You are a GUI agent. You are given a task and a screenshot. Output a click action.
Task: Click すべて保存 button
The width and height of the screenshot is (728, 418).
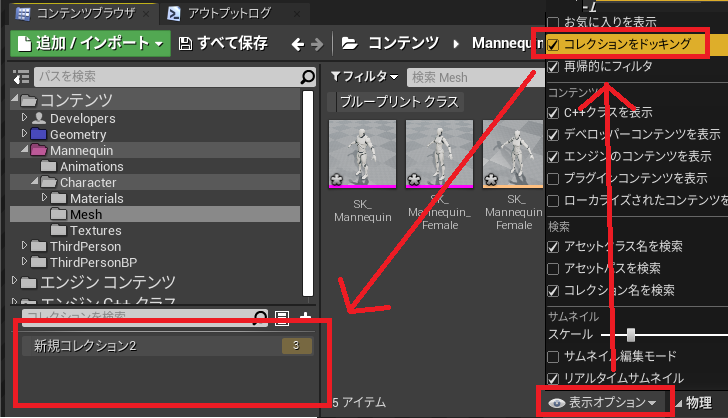coord(223,44)
